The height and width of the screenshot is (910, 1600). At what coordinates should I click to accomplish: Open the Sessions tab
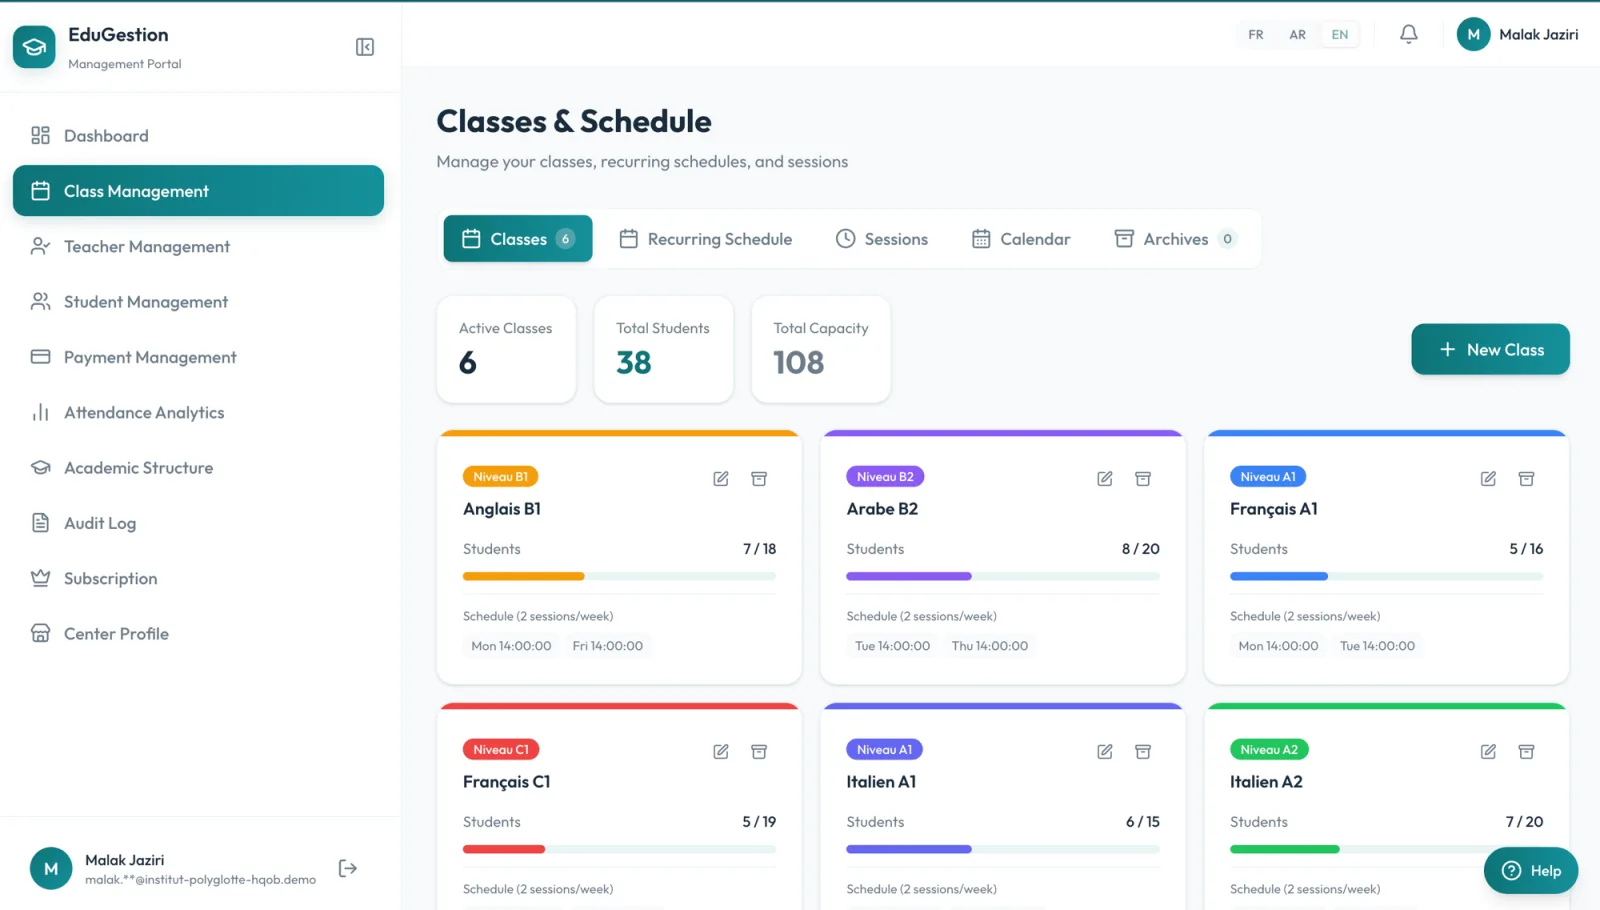882,239
